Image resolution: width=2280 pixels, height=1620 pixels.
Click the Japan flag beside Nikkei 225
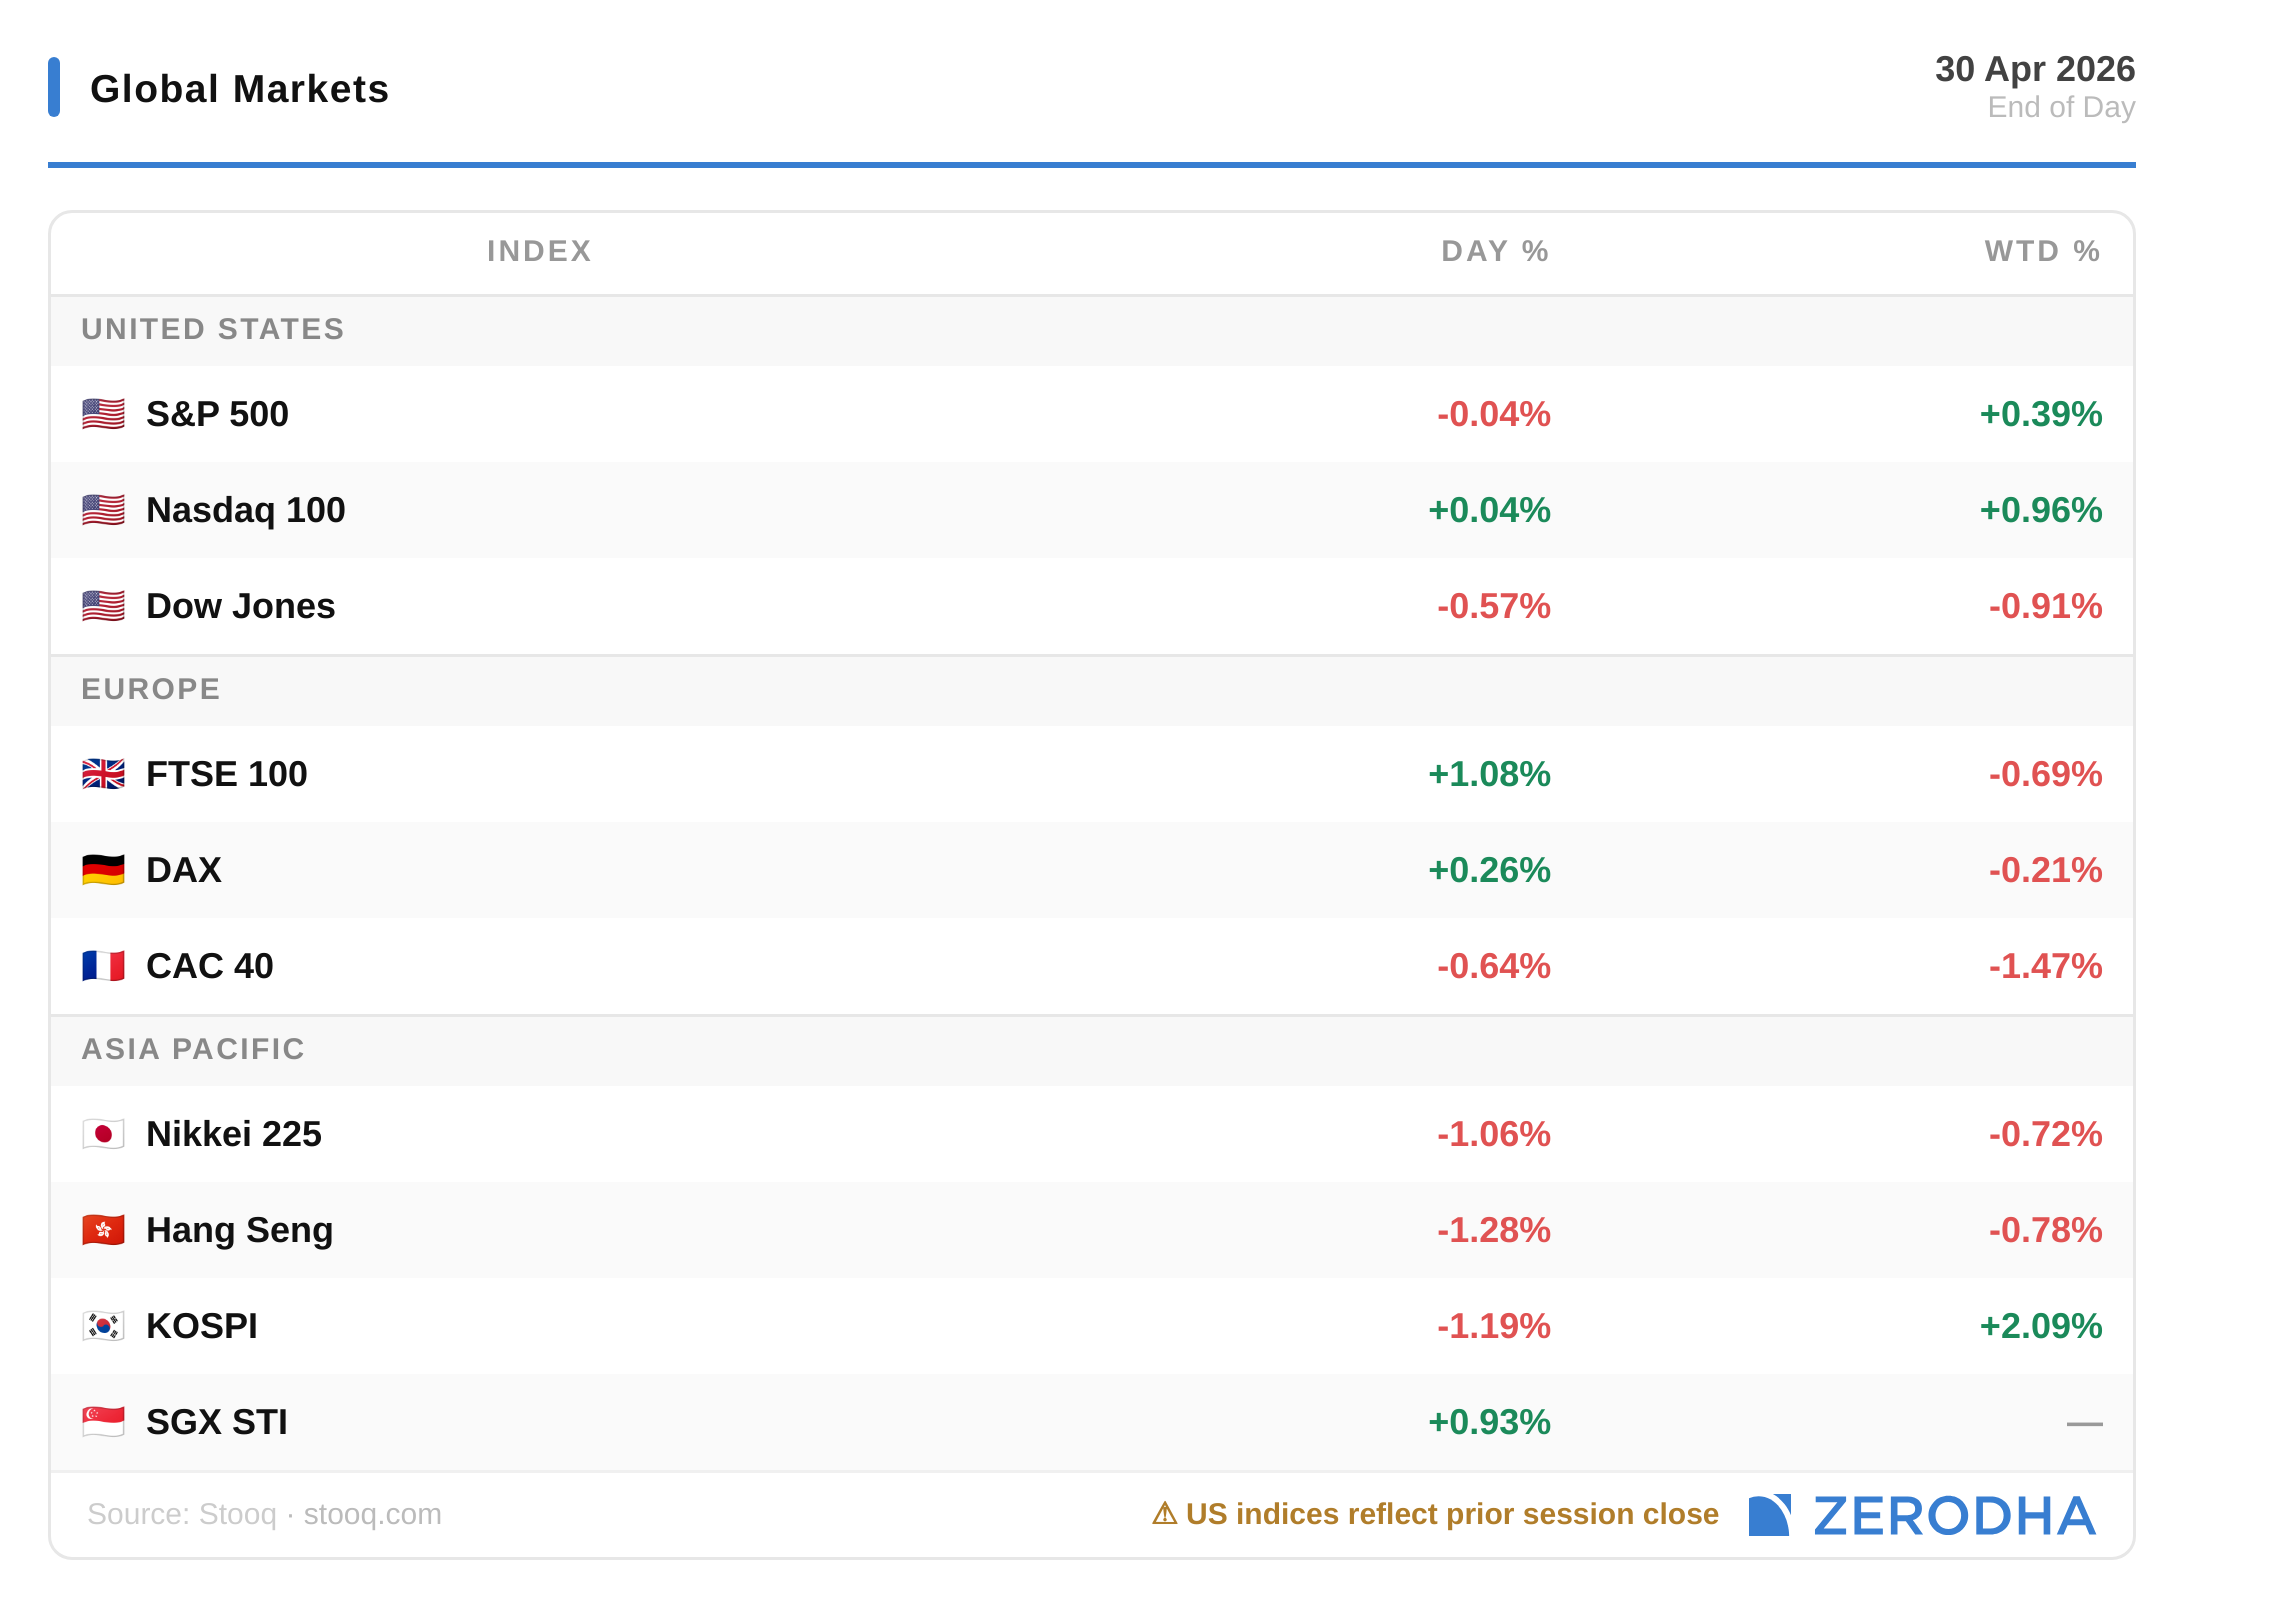(x=103, y=1134)
